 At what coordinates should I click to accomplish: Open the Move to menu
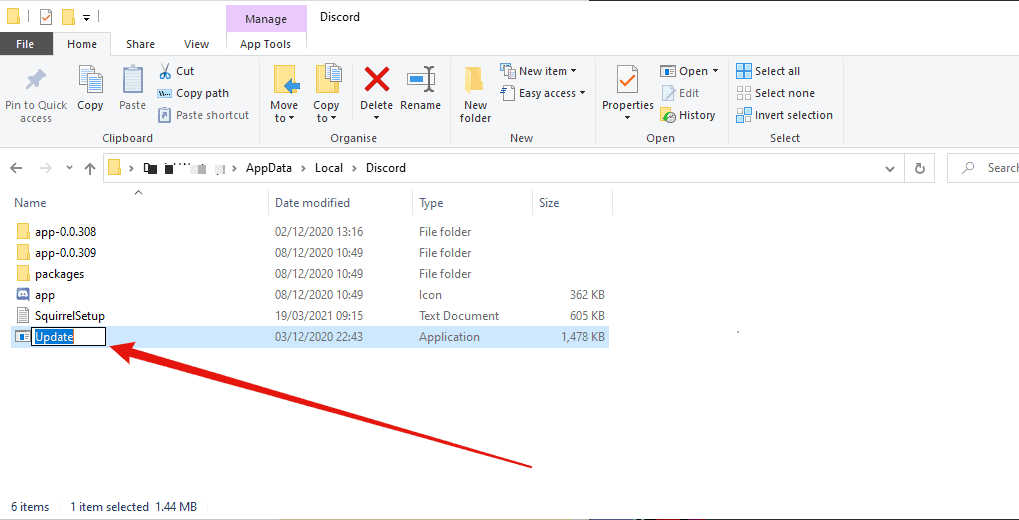(x=283, y=94)
